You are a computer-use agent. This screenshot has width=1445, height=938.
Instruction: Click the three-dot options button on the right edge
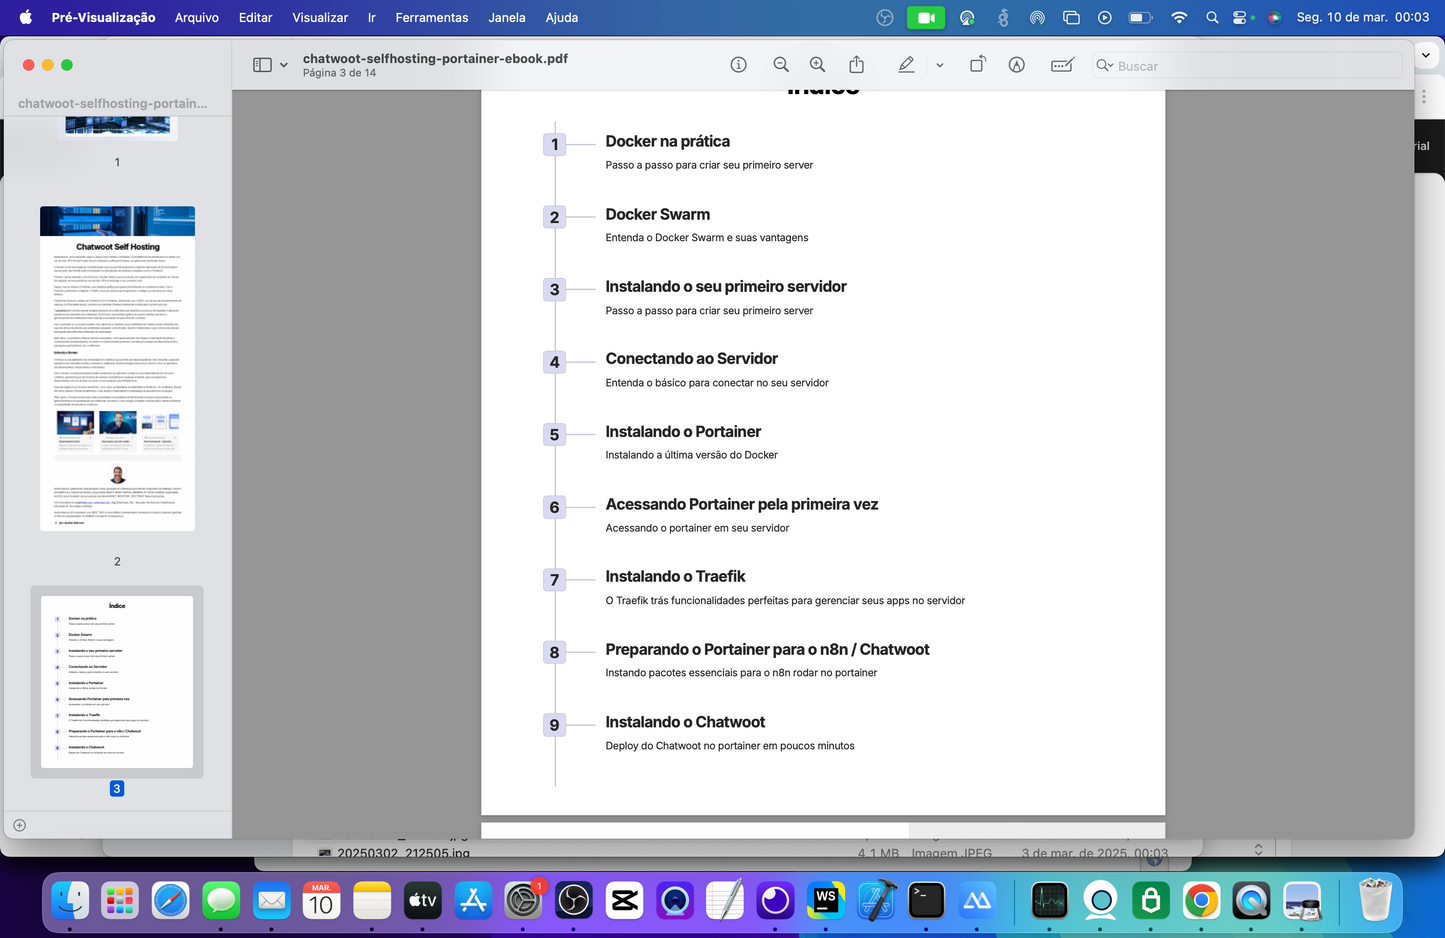(x=1424, y=95)
